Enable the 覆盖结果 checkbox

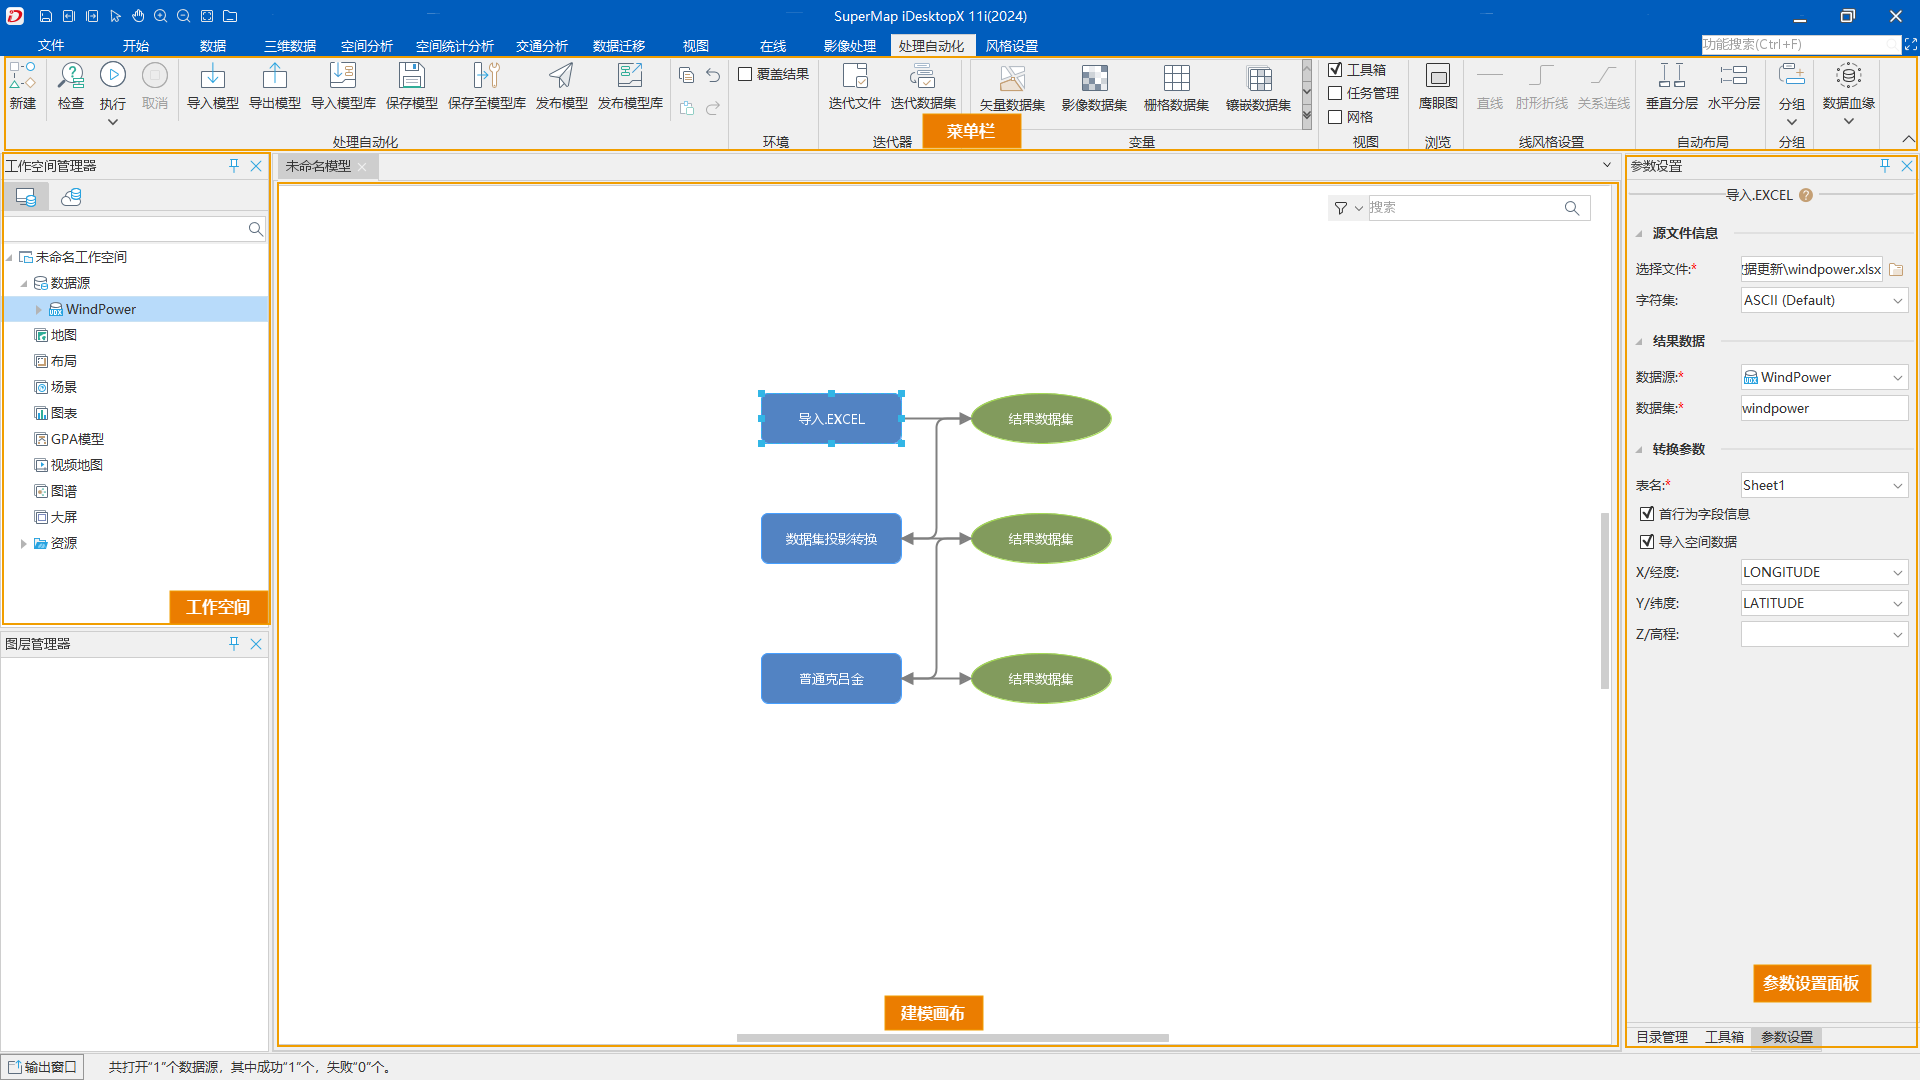click(745, 74)
